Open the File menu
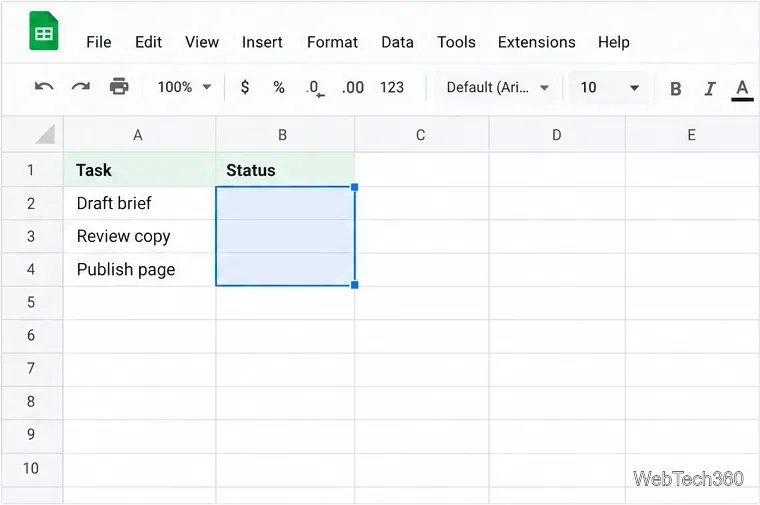760x505 pixels. pos(99,42)
